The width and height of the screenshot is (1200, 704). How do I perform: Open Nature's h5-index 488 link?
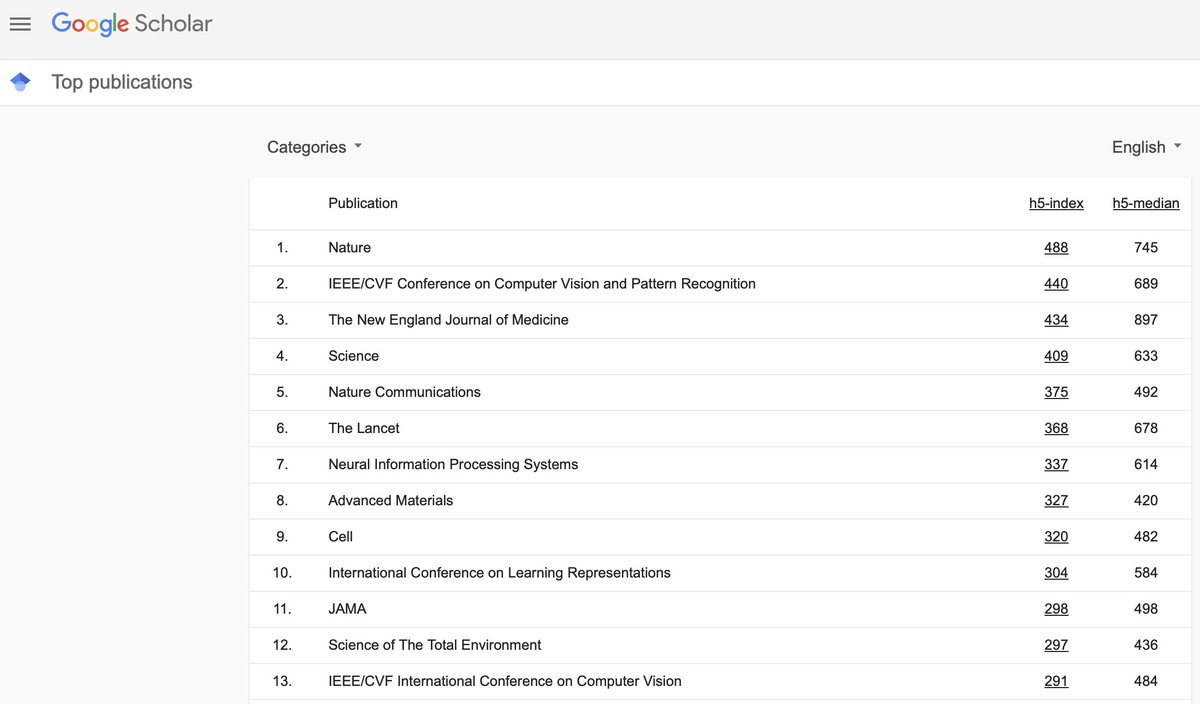[1056, 248]
